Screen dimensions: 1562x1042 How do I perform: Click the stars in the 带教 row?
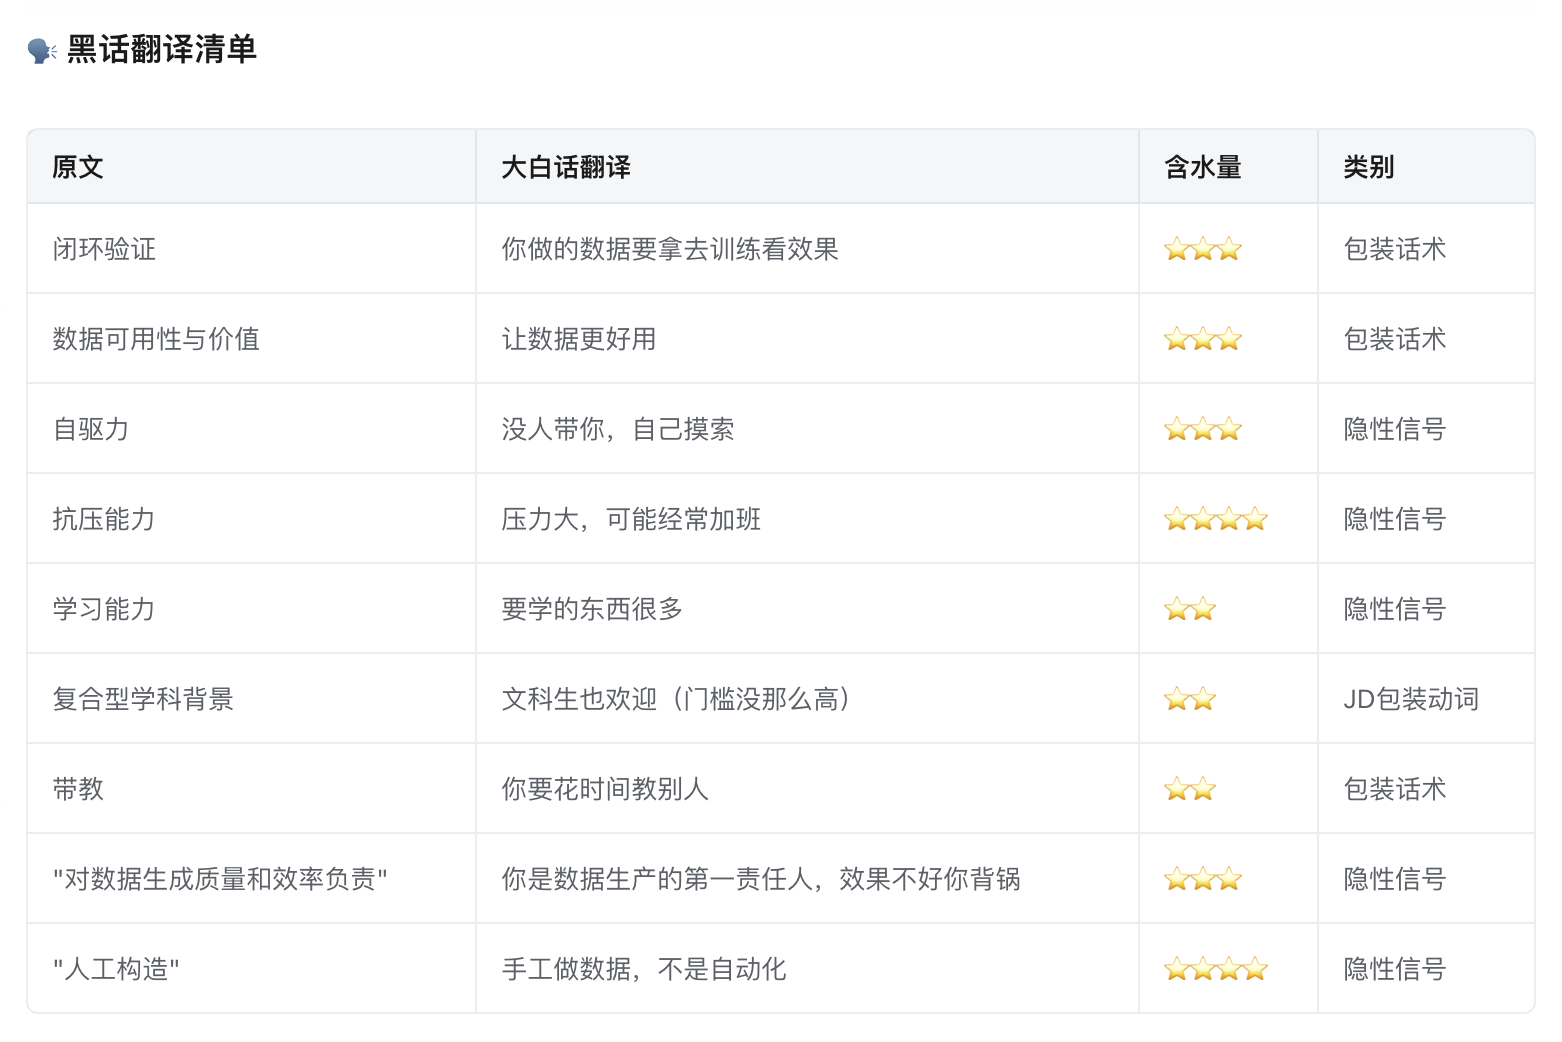[1189, 789]
